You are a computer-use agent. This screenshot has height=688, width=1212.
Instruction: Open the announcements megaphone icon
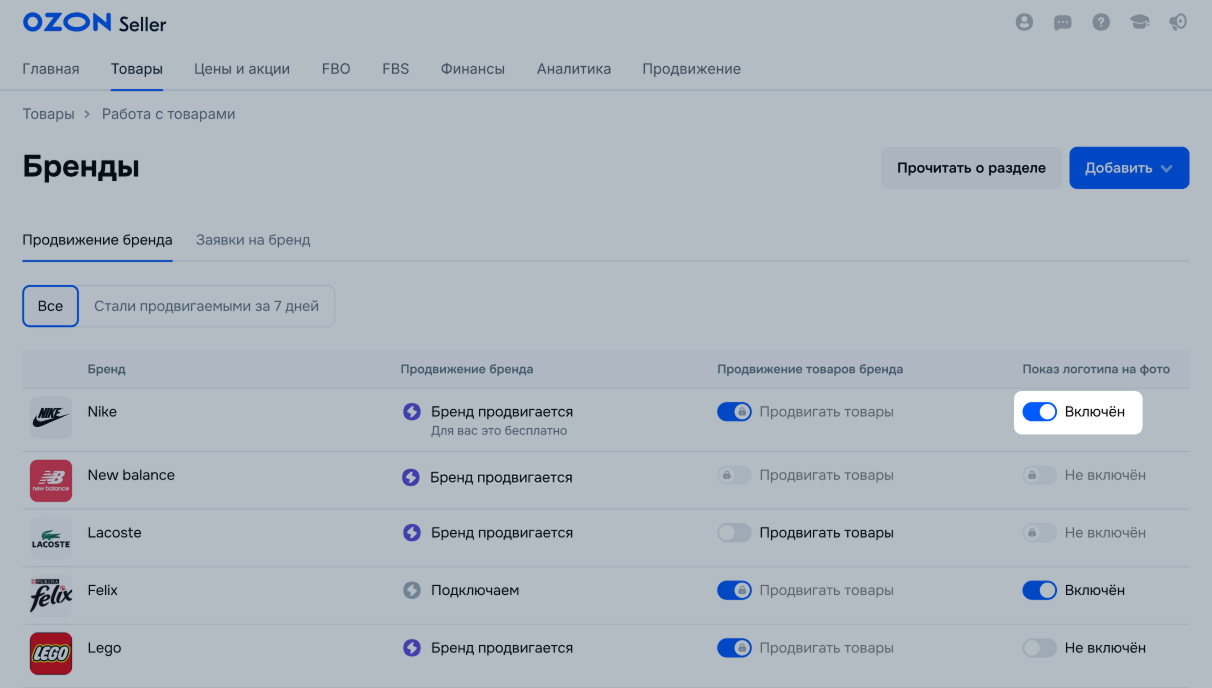point(1178,22)
